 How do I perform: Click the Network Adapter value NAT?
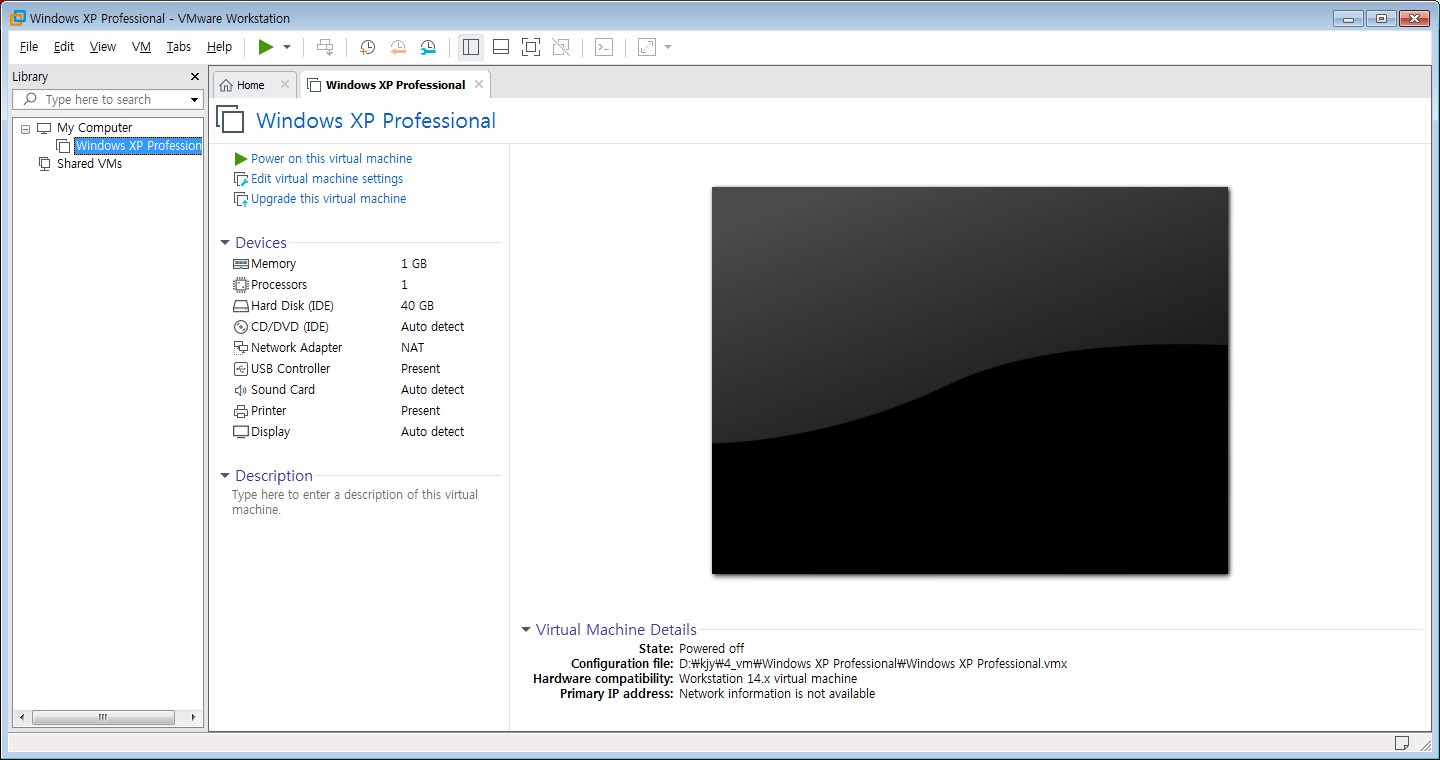pos(412,348)
